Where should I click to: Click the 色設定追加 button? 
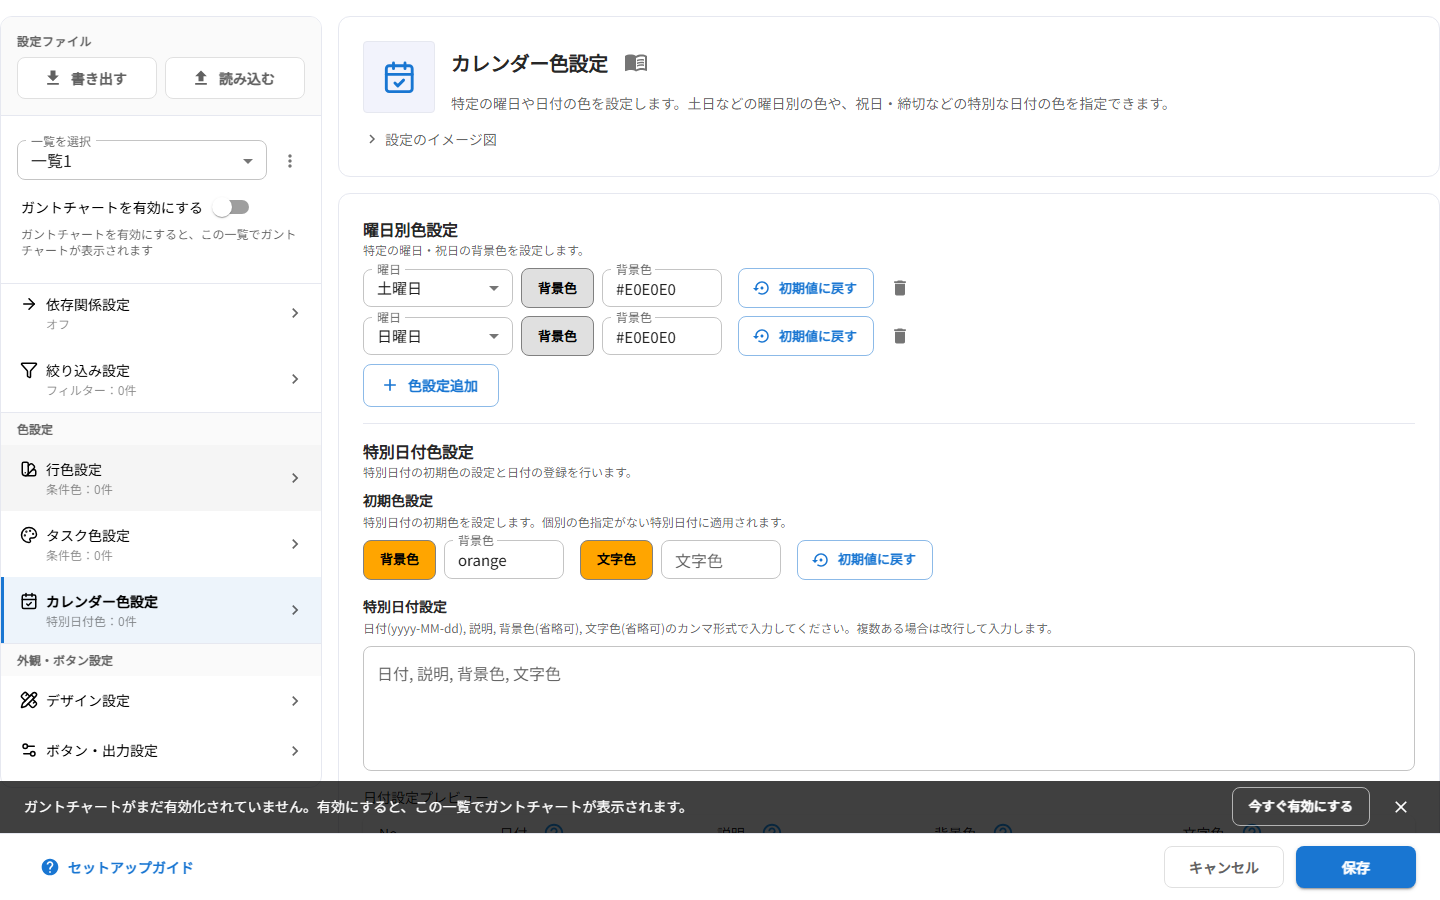click(431, 386)
